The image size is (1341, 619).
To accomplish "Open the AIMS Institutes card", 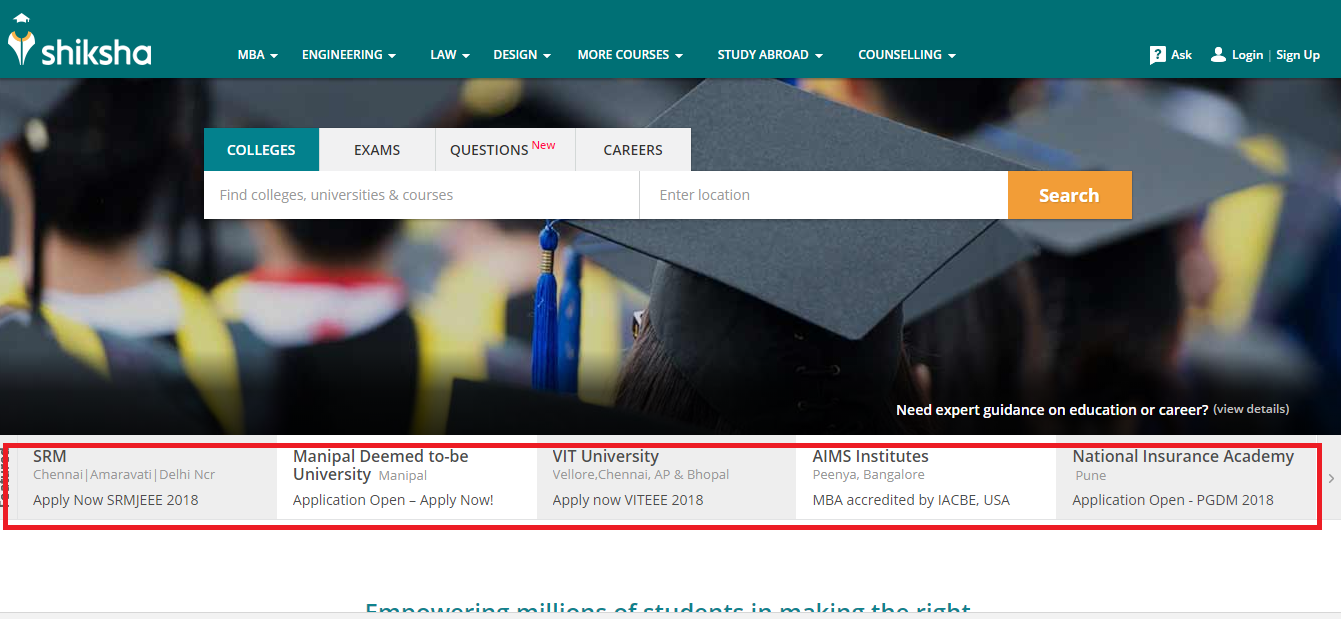I will [x=926, y=477].
